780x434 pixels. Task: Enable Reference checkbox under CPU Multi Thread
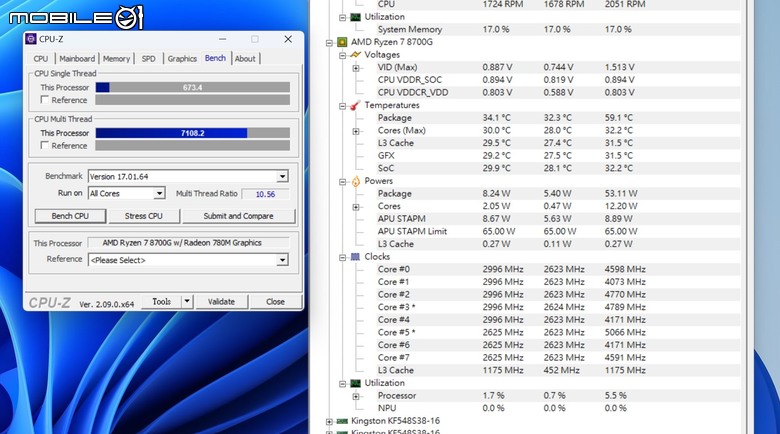coord(44,145)
